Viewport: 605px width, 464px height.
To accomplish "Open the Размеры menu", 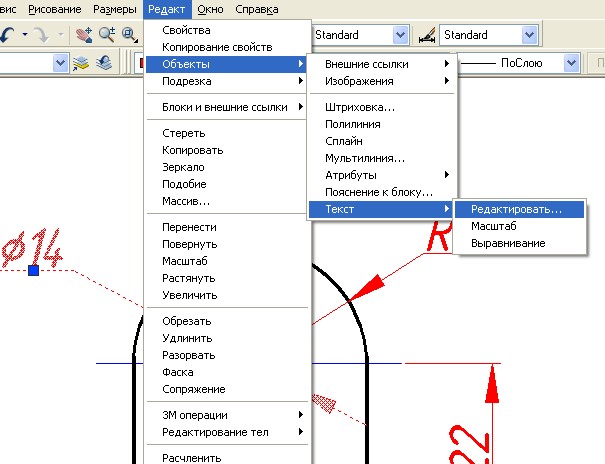I will (x=115, y=9).
